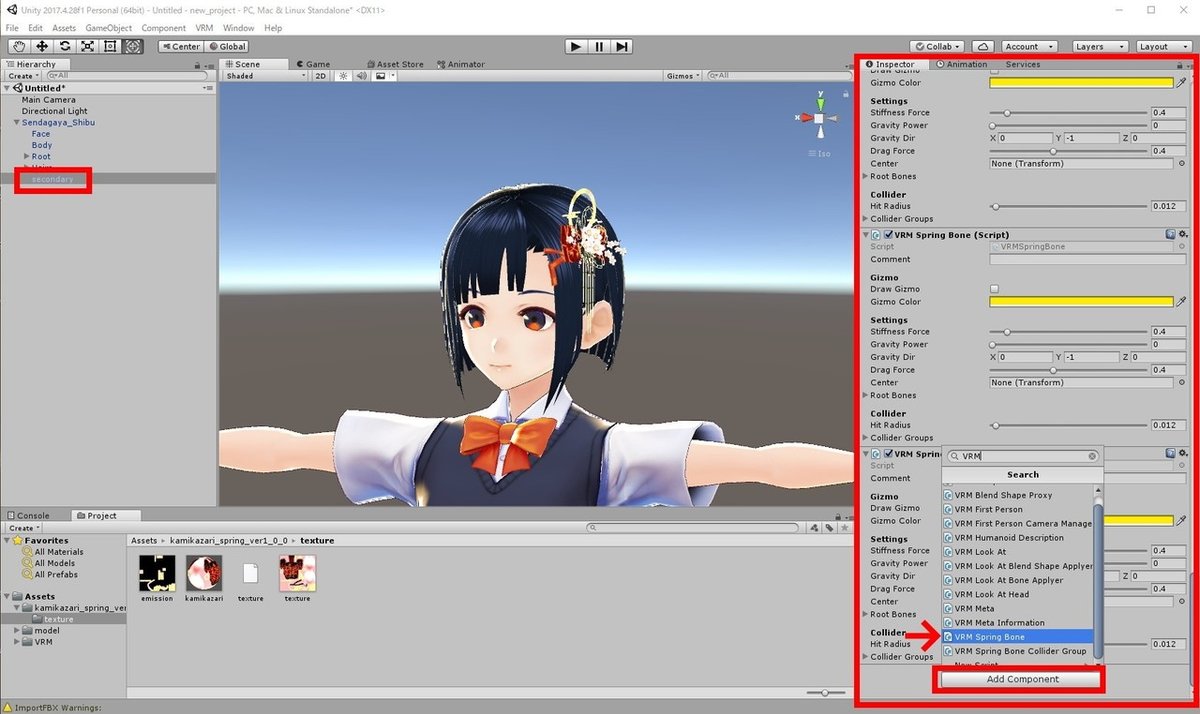Toggle Hierarchy panel lock icon
1200x714 pixels.
click(x=198, y=64)
